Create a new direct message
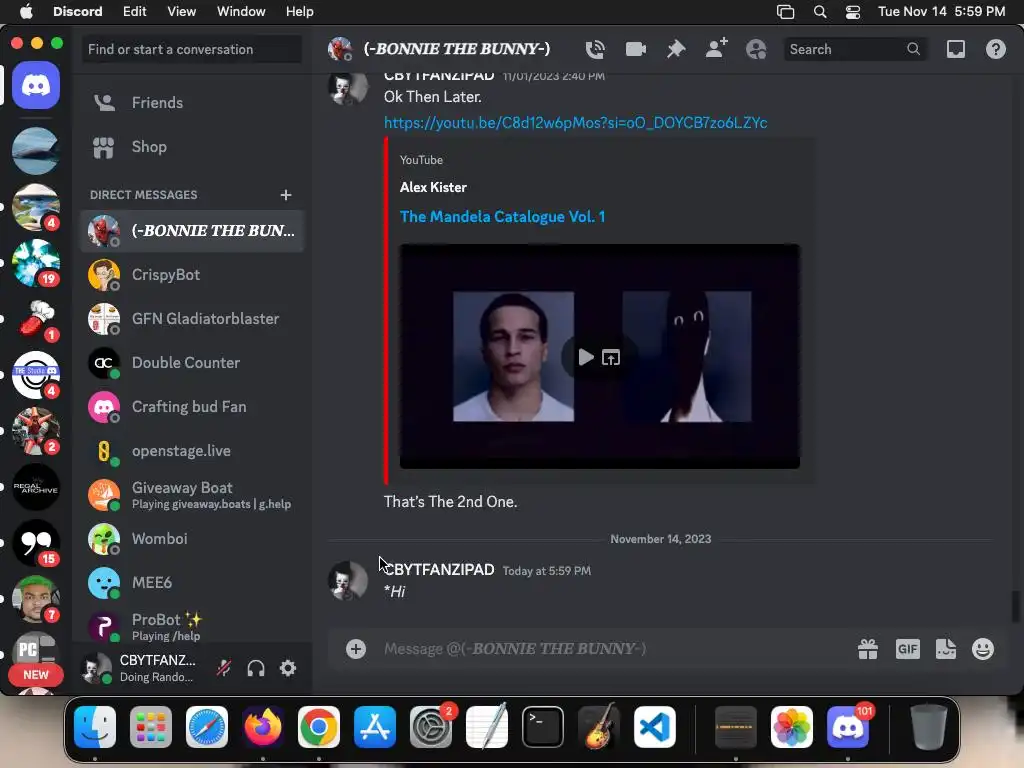The height and width of the screenshot is (768, 1024). 285,195
